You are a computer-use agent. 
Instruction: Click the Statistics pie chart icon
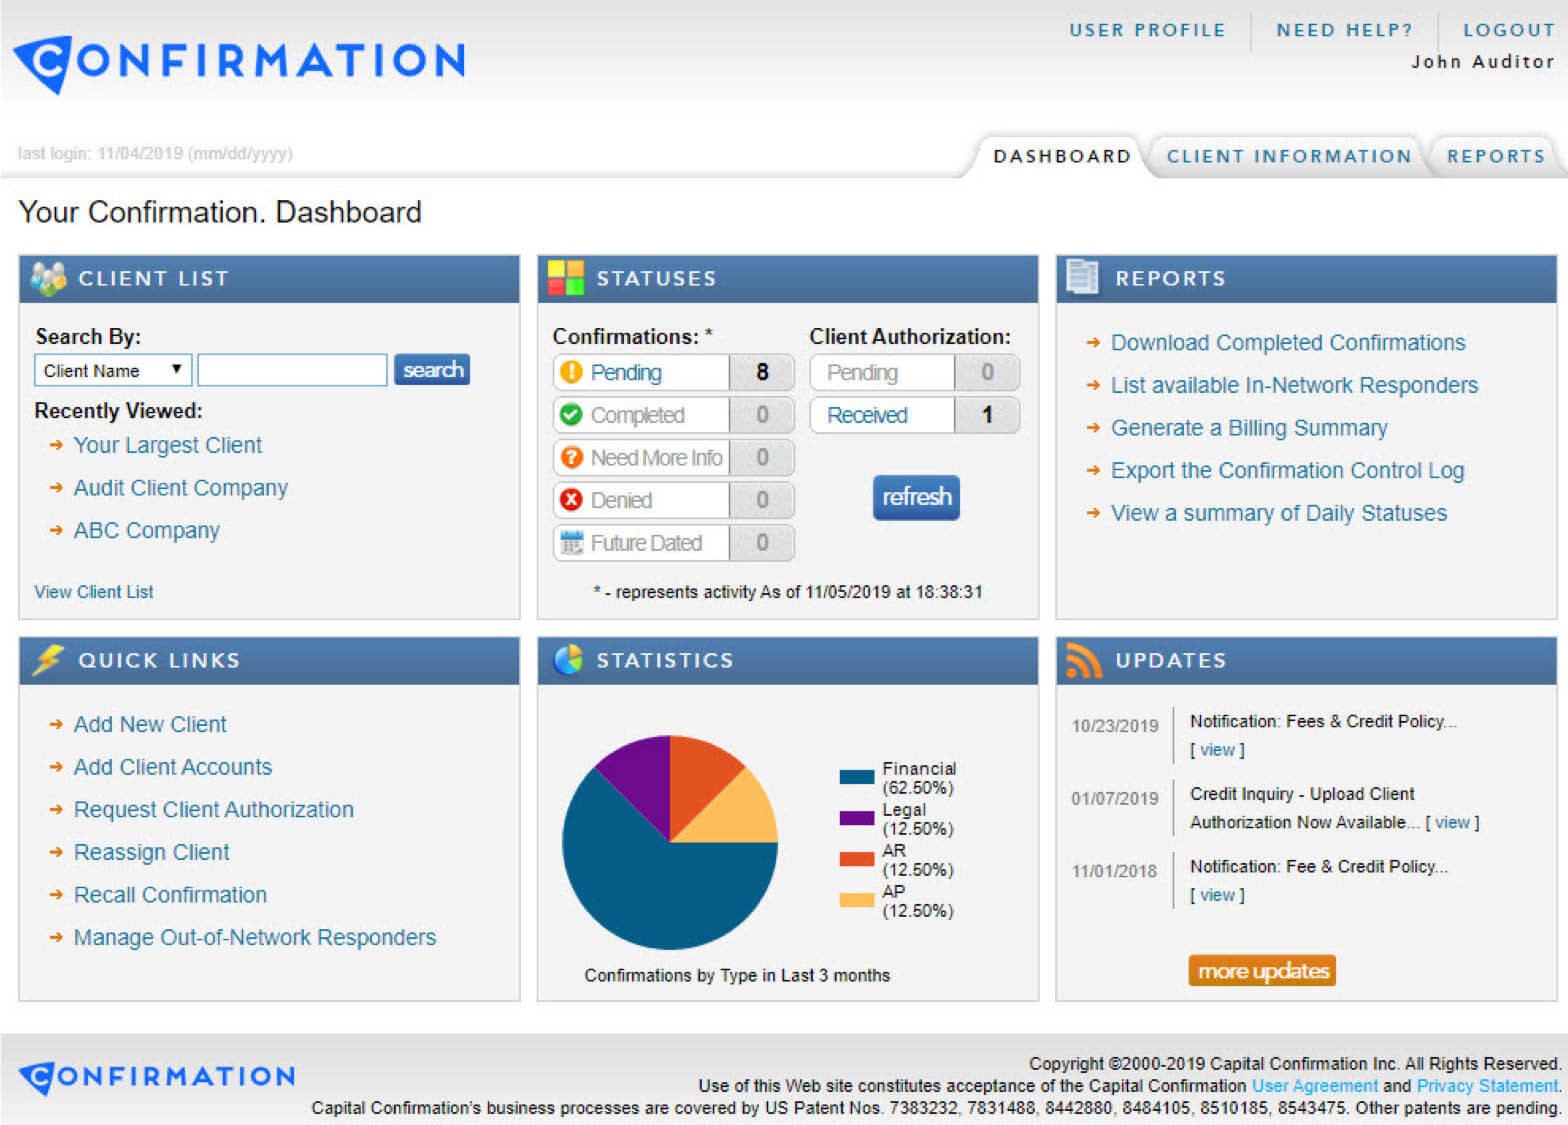(568, 660)
